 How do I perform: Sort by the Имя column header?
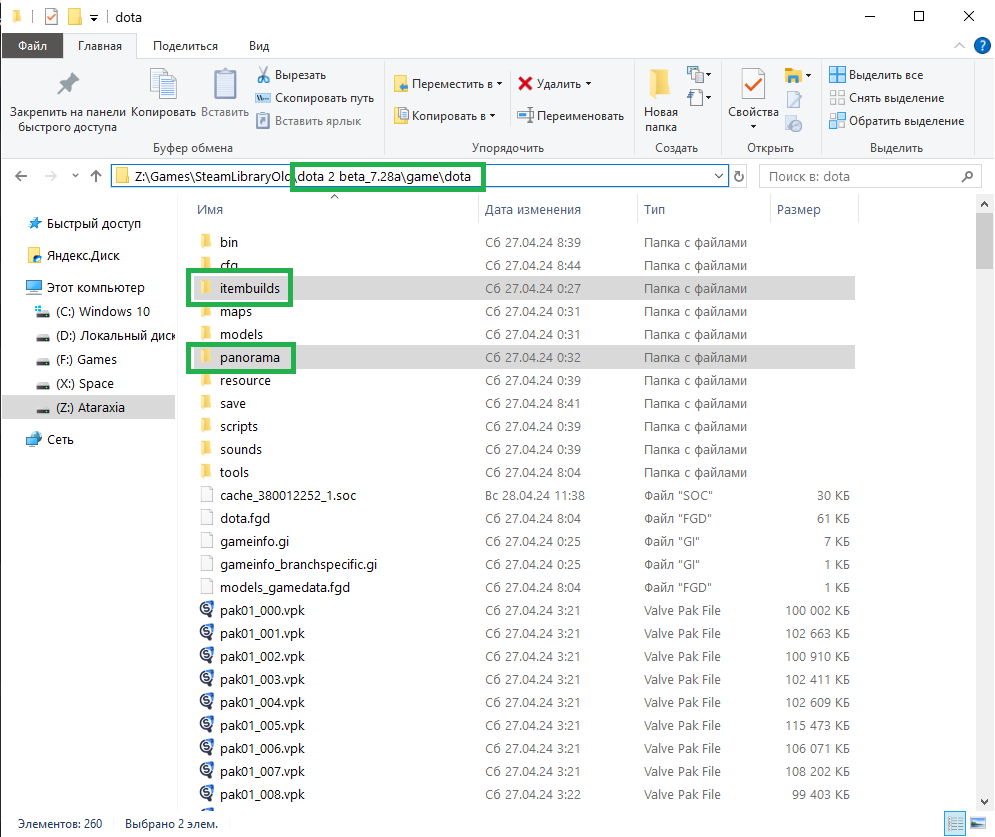209,209
